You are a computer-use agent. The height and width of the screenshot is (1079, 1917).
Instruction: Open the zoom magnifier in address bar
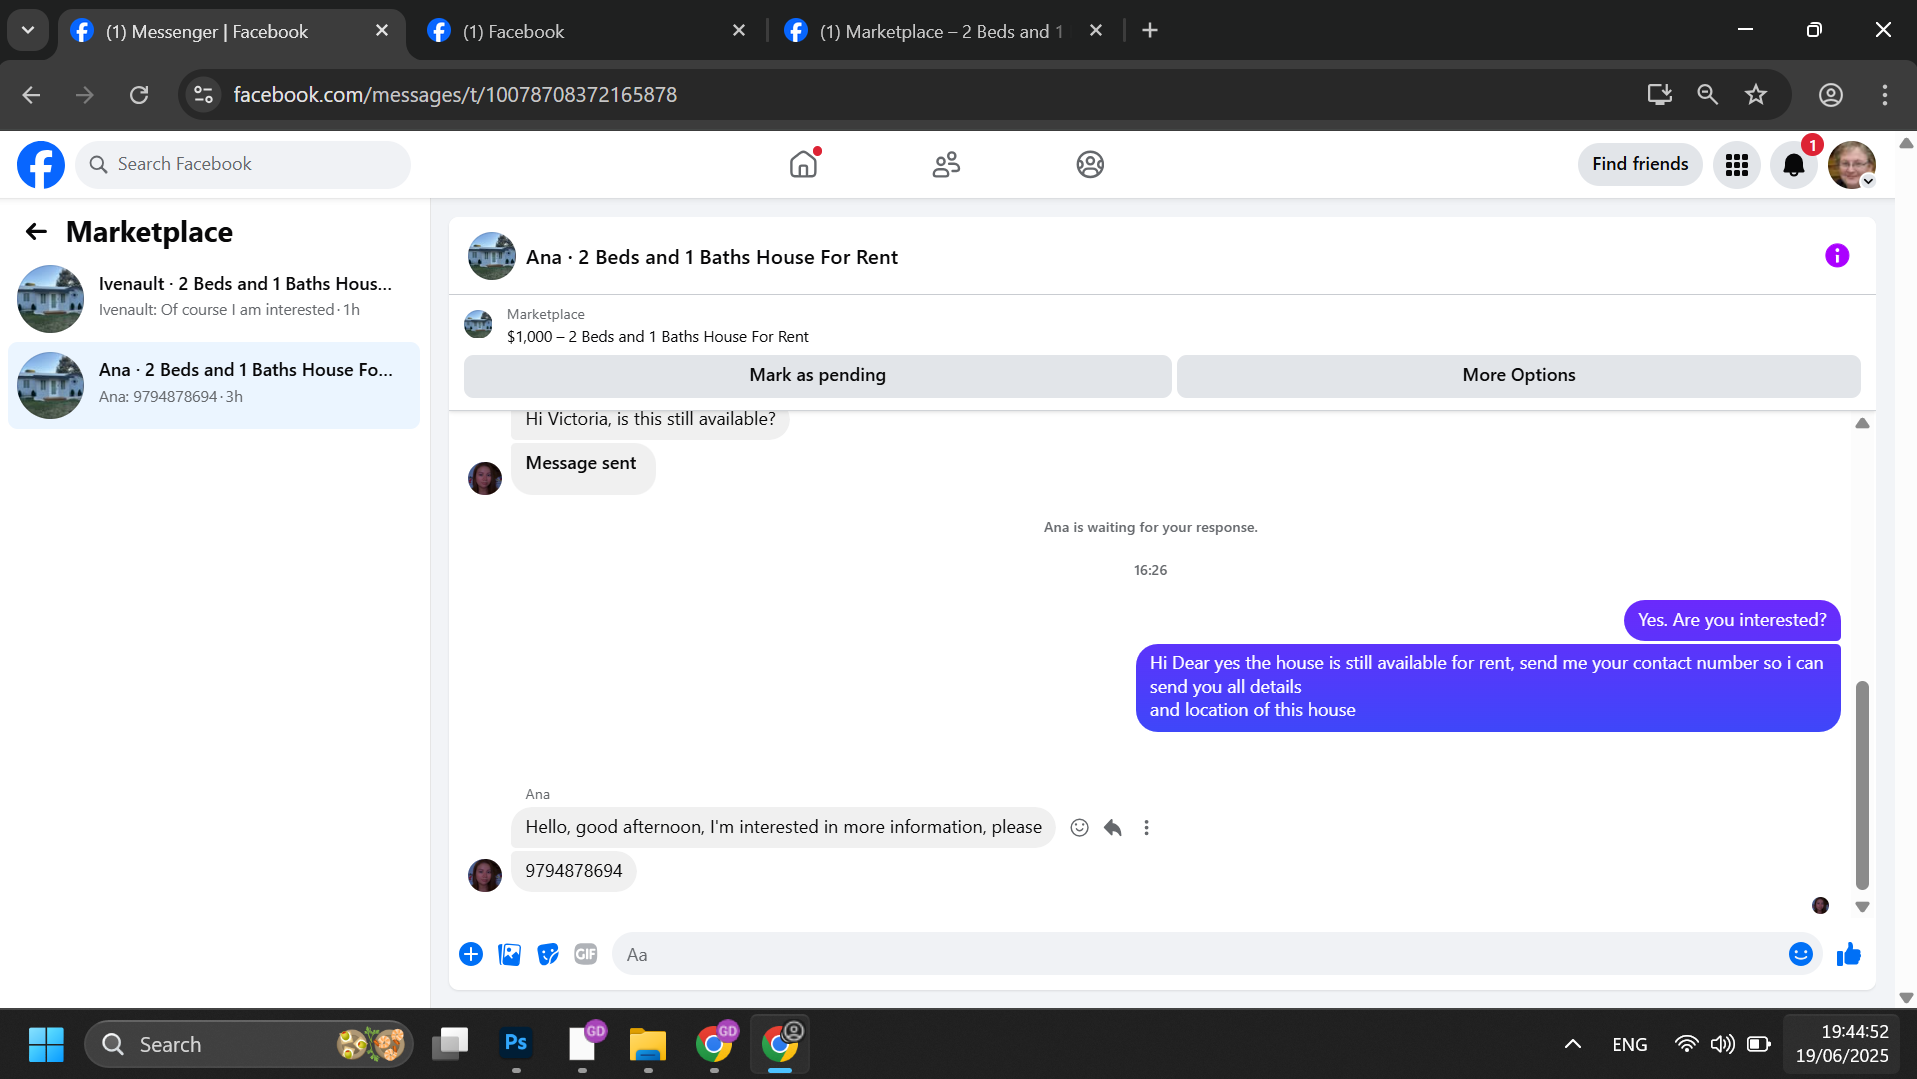coord(1708,95)
